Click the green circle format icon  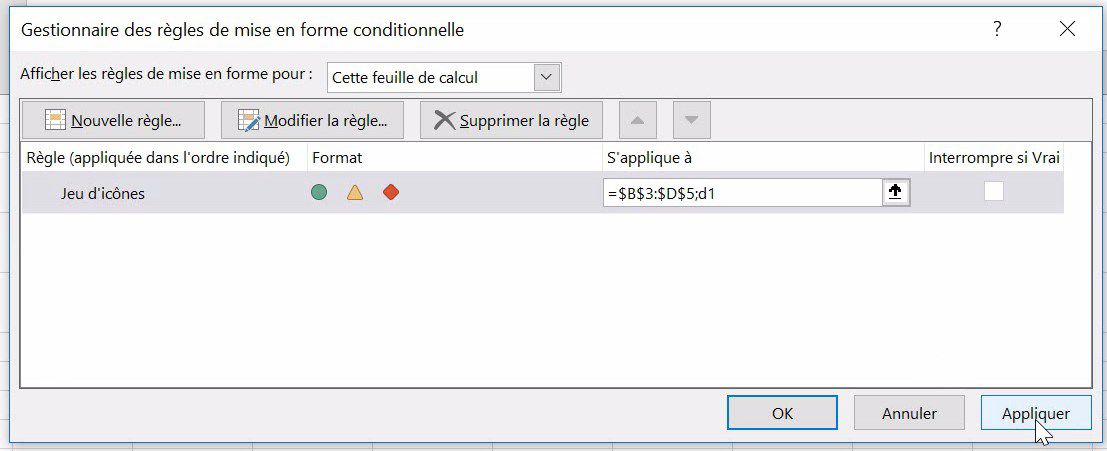coord(319,193)
